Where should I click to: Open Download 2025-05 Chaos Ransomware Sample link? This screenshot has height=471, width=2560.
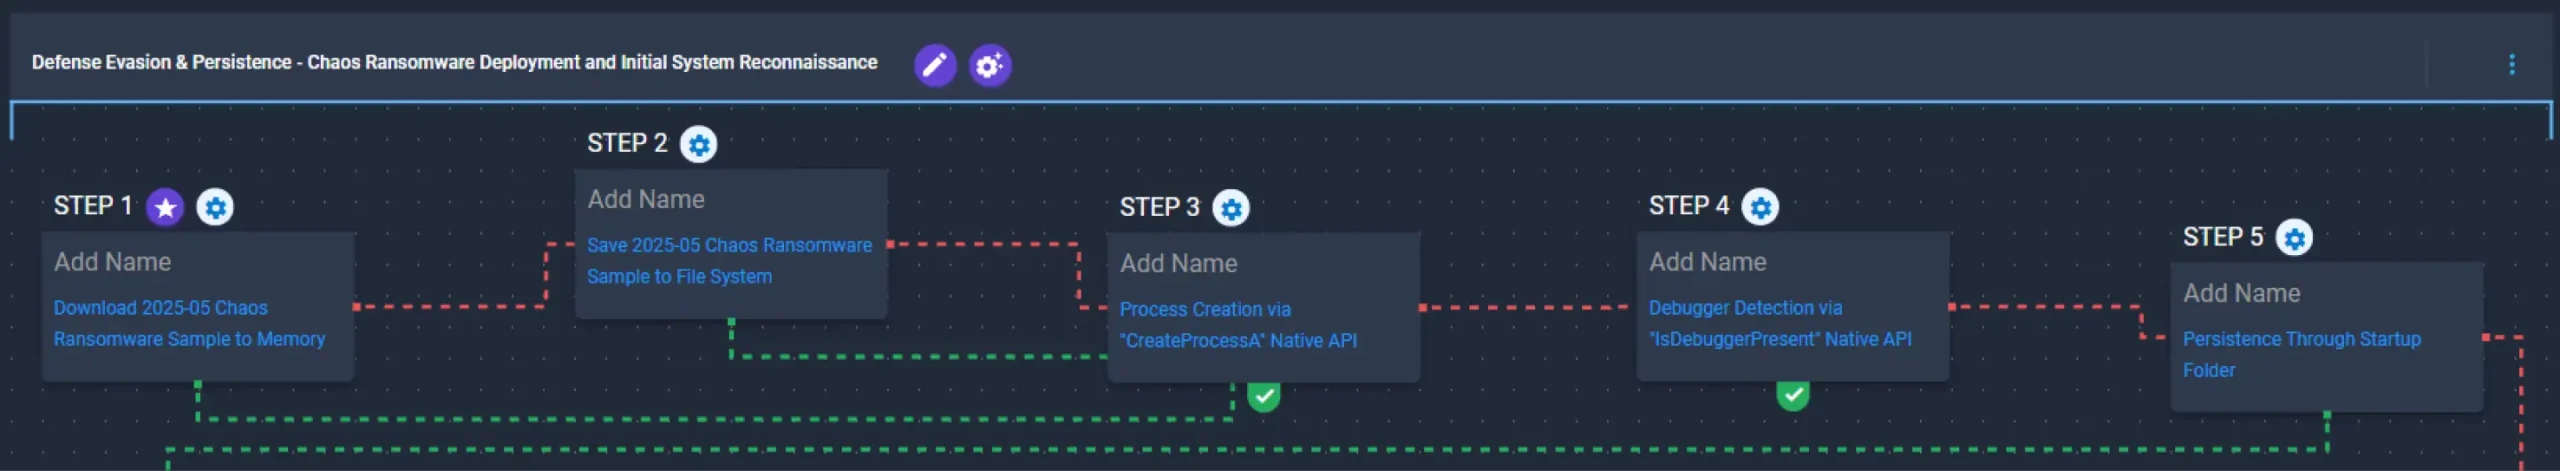[x=189, y=323]
